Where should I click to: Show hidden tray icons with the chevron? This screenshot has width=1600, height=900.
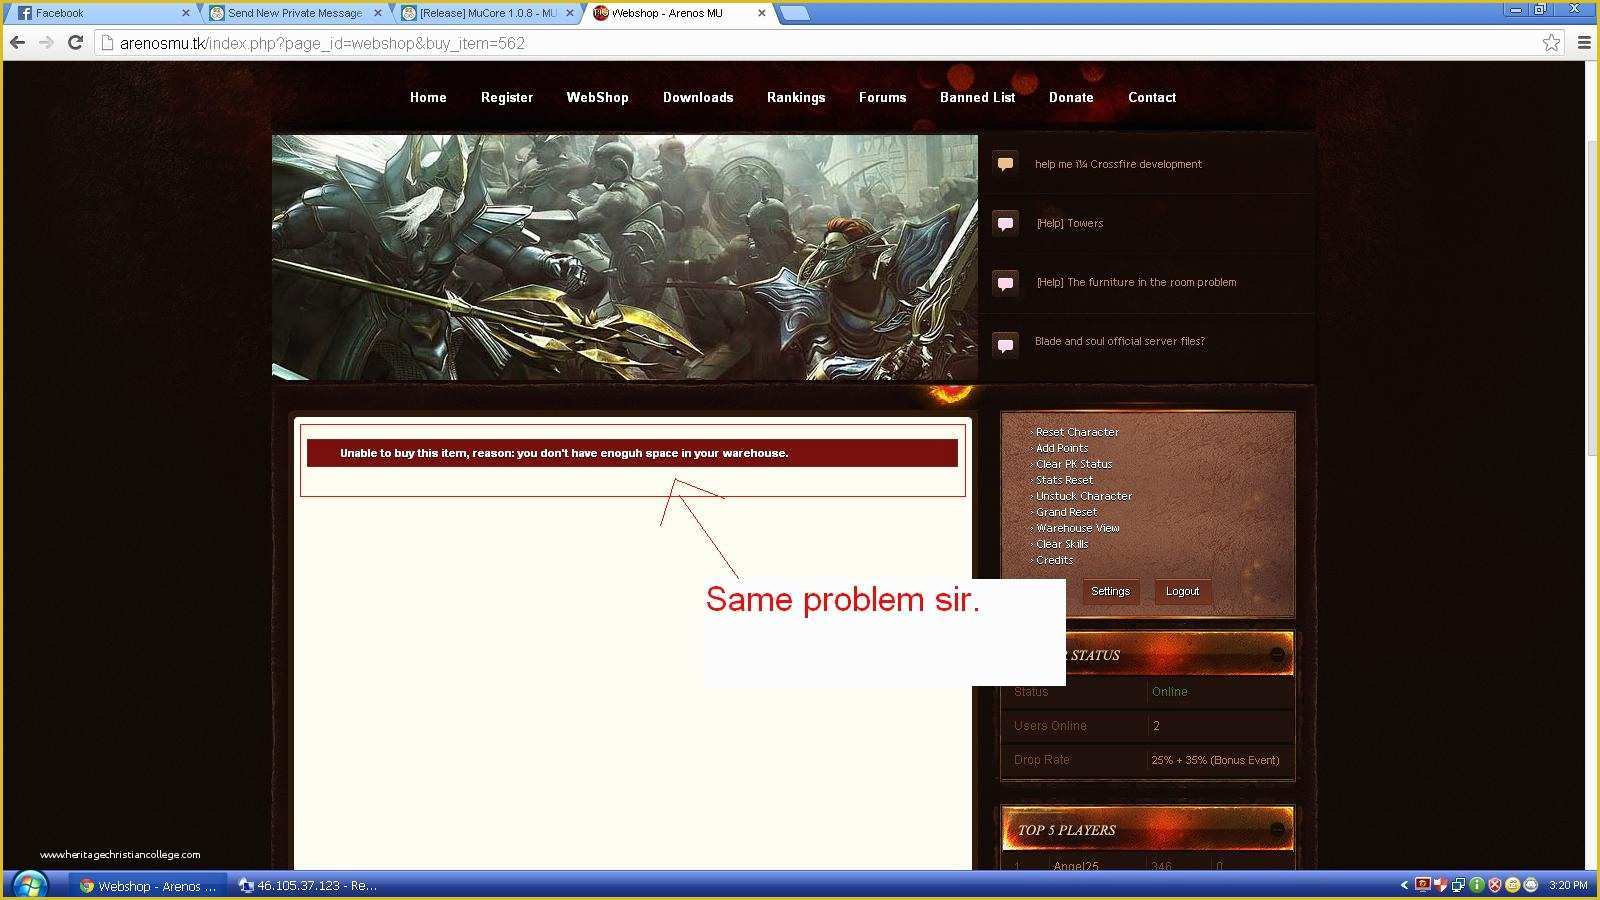(1404, 885)
